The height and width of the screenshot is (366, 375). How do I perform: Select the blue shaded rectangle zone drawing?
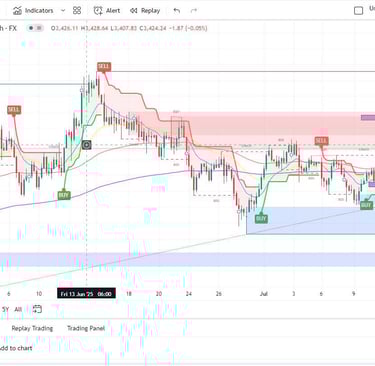coord(311,221)
